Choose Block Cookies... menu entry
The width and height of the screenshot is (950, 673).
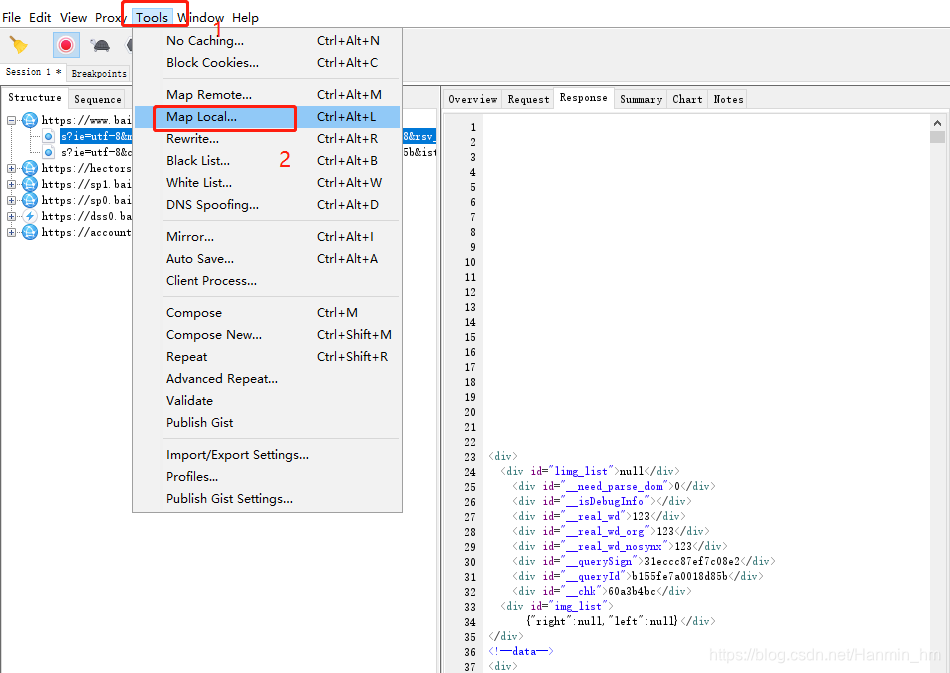(267, 62)
